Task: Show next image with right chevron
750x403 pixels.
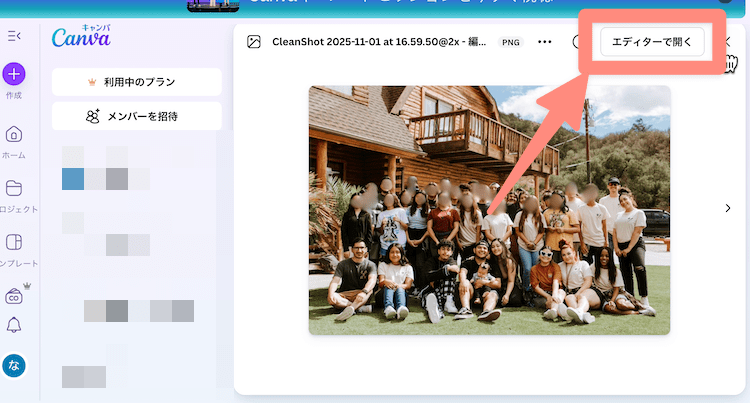Action: tap(728, 208)
